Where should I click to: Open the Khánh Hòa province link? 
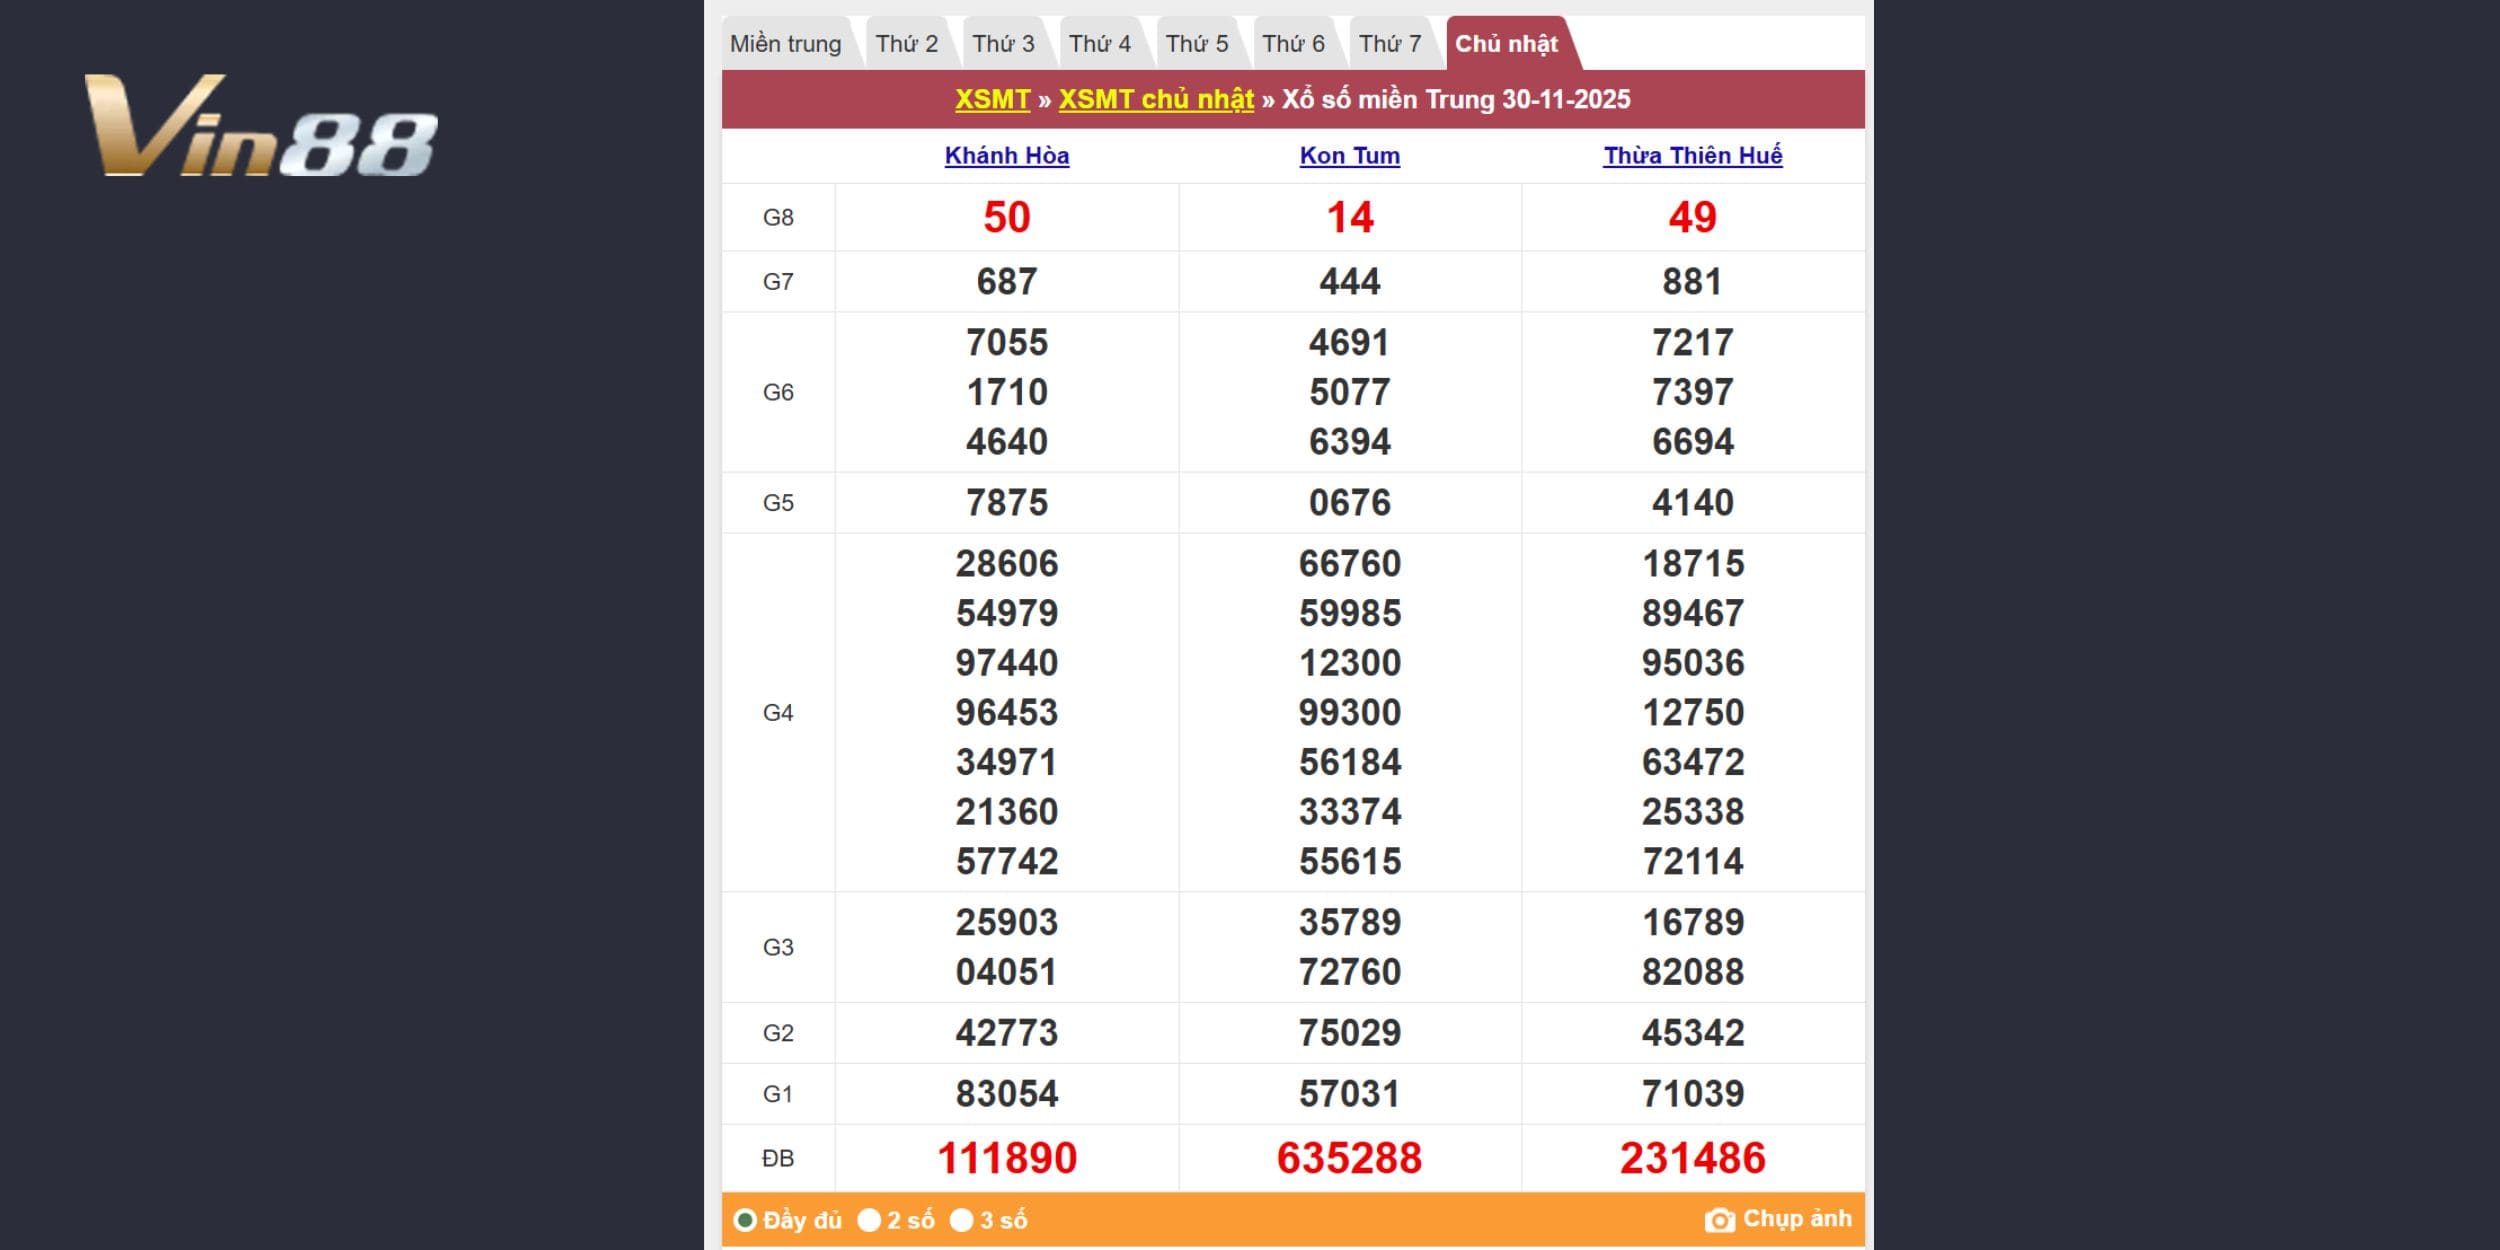[x=1007, y=156]
